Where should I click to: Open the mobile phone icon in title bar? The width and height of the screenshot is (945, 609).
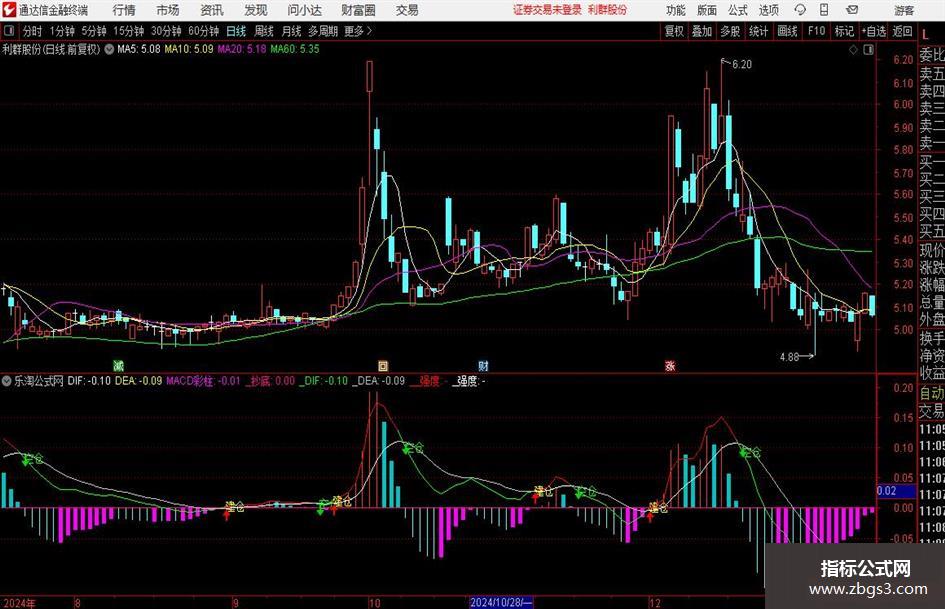pyautogui.click(x=824, y=10)
